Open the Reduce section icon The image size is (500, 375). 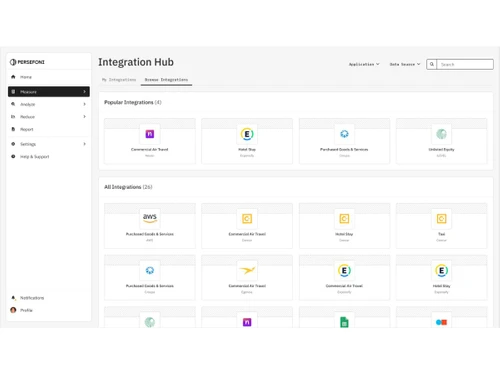[13, 117]
